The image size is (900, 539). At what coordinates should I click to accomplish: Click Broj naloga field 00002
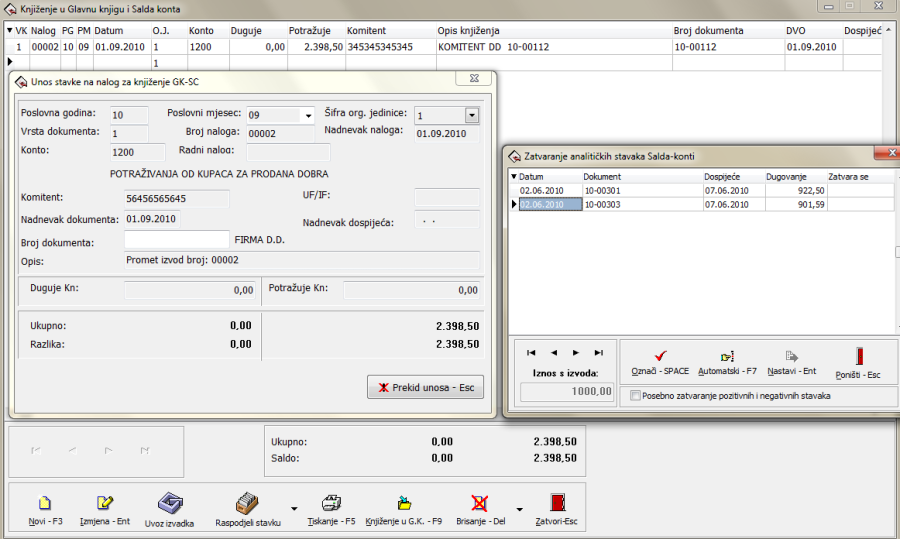point(281,133)
